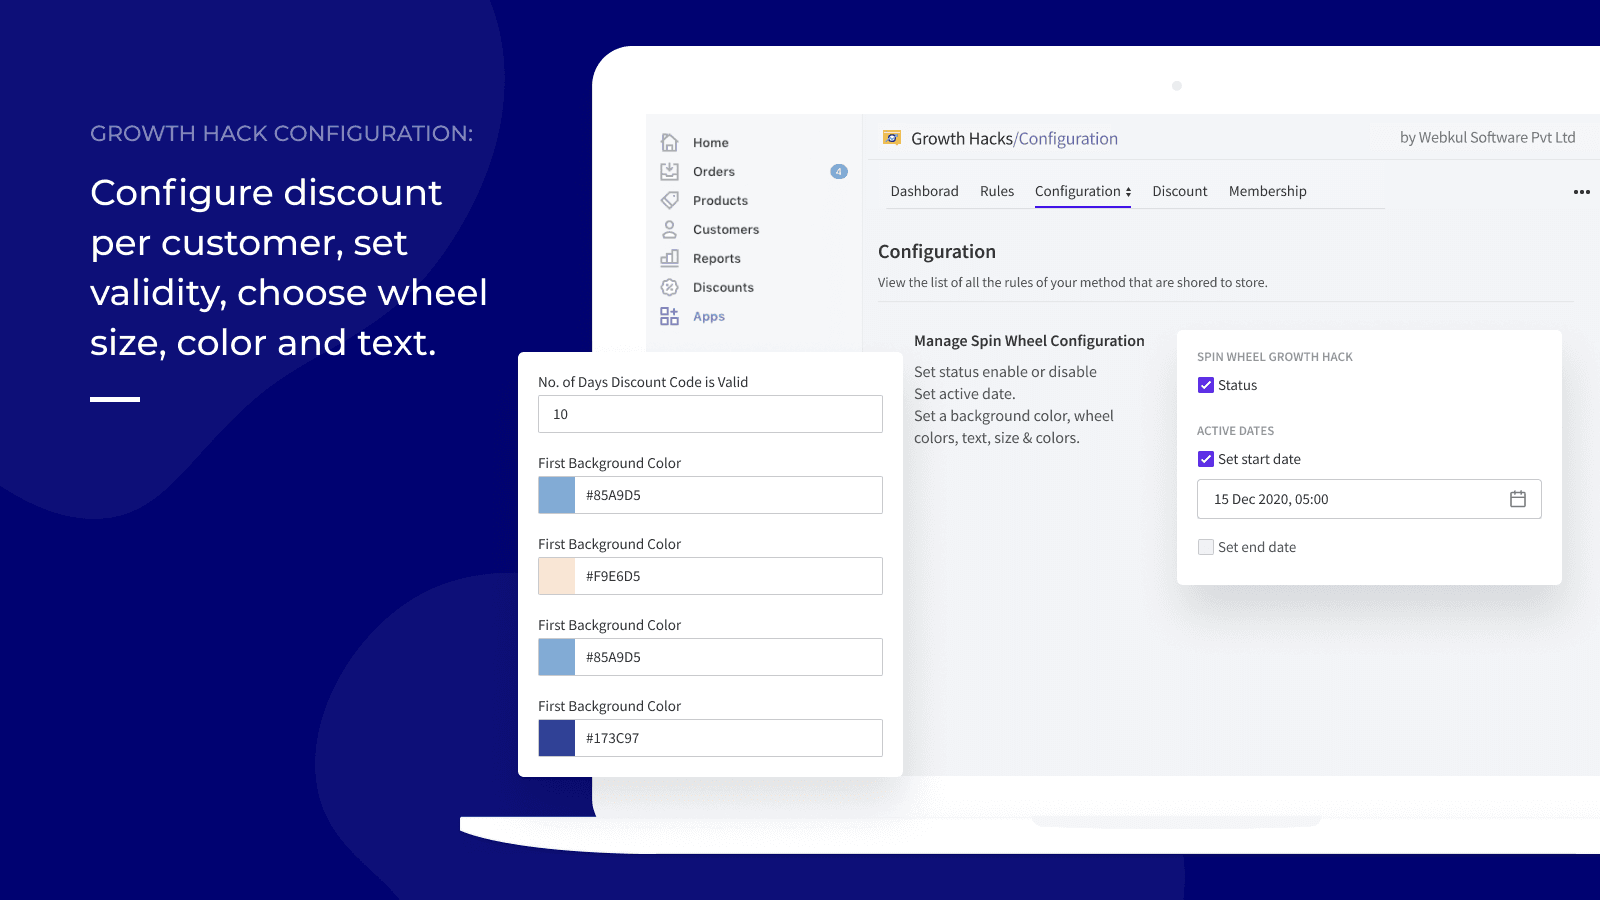Open Orders via its inbox icon
The height and width of the screenshot is (900, 1600).
pos(670,171)
